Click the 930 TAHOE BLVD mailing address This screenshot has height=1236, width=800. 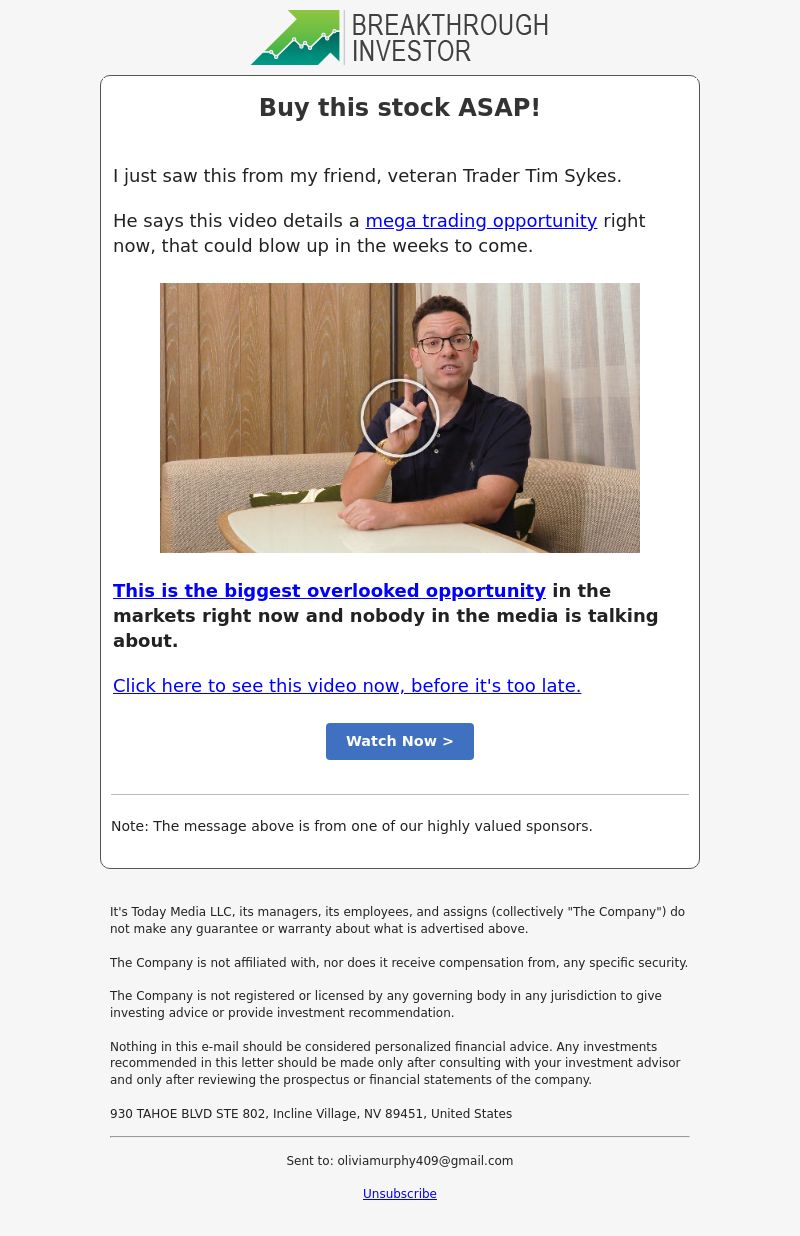311,1114
